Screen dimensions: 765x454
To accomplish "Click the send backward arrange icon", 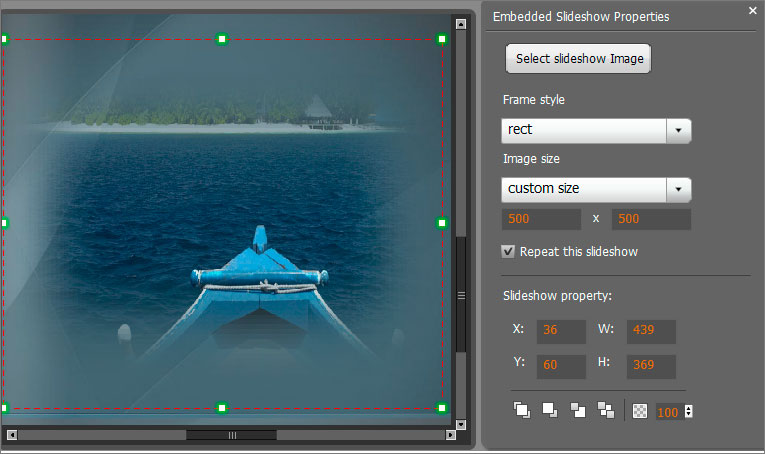I will (577, 409).
